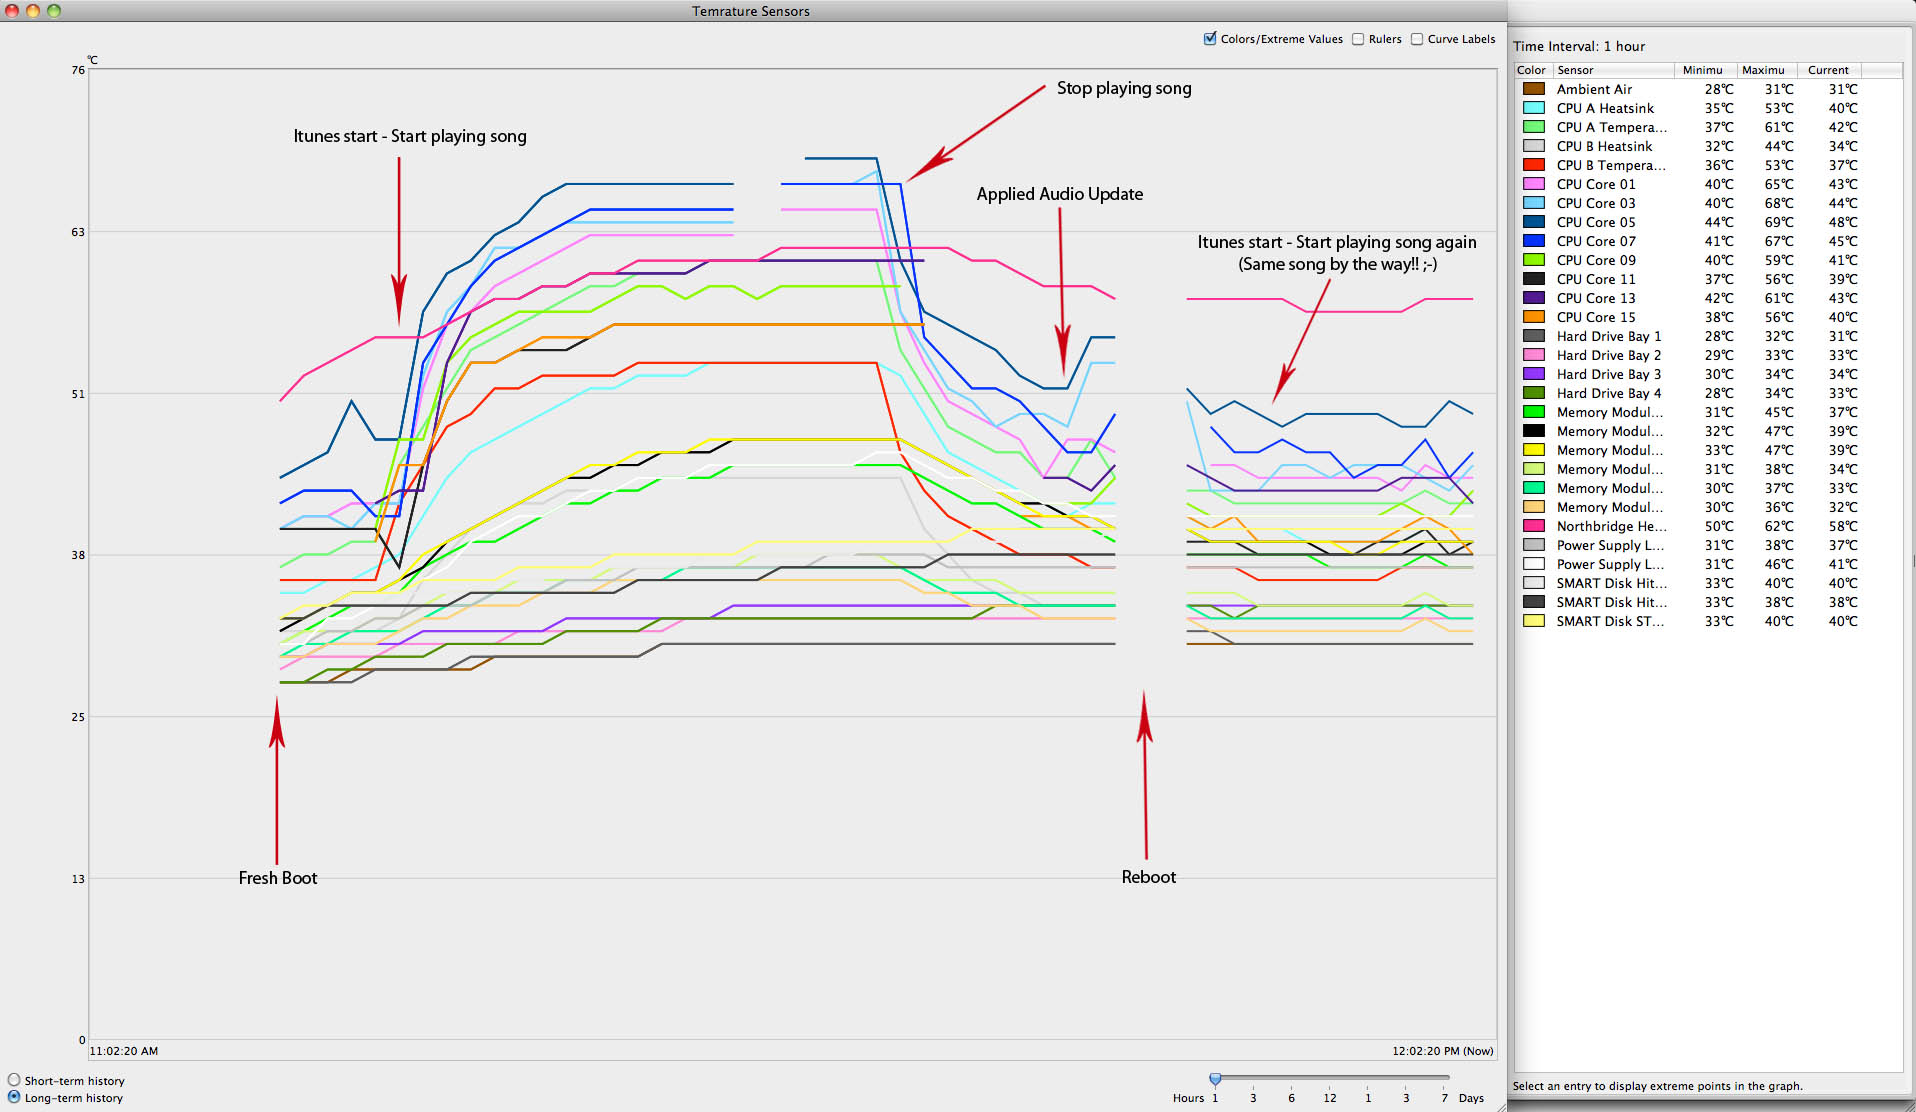Screen dimensions: 1916x1112
Task: Click the time interval slider handle
Action: 1215,1079
